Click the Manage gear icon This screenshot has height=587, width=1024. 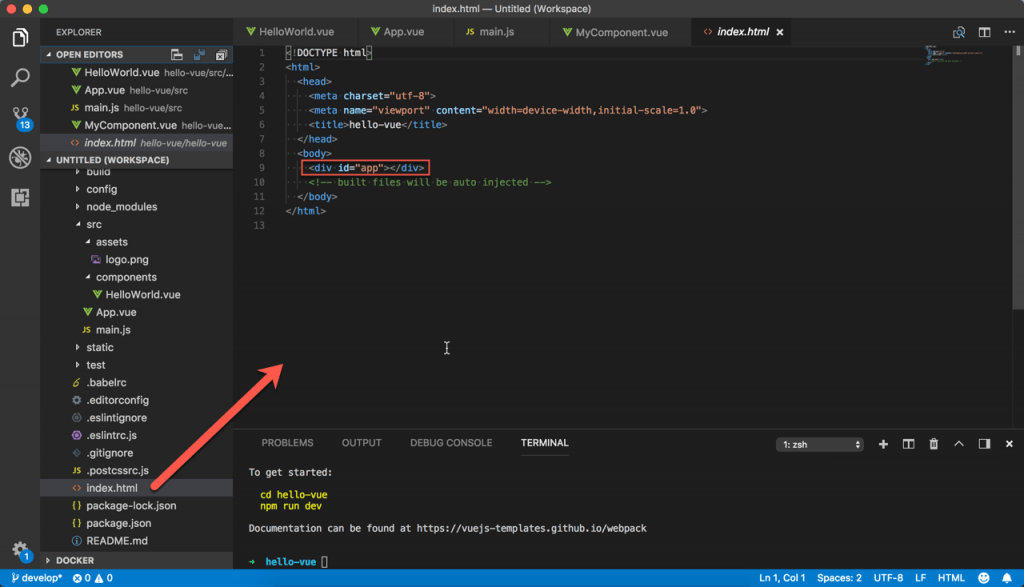pyautogui.click(x=20, y=549)
